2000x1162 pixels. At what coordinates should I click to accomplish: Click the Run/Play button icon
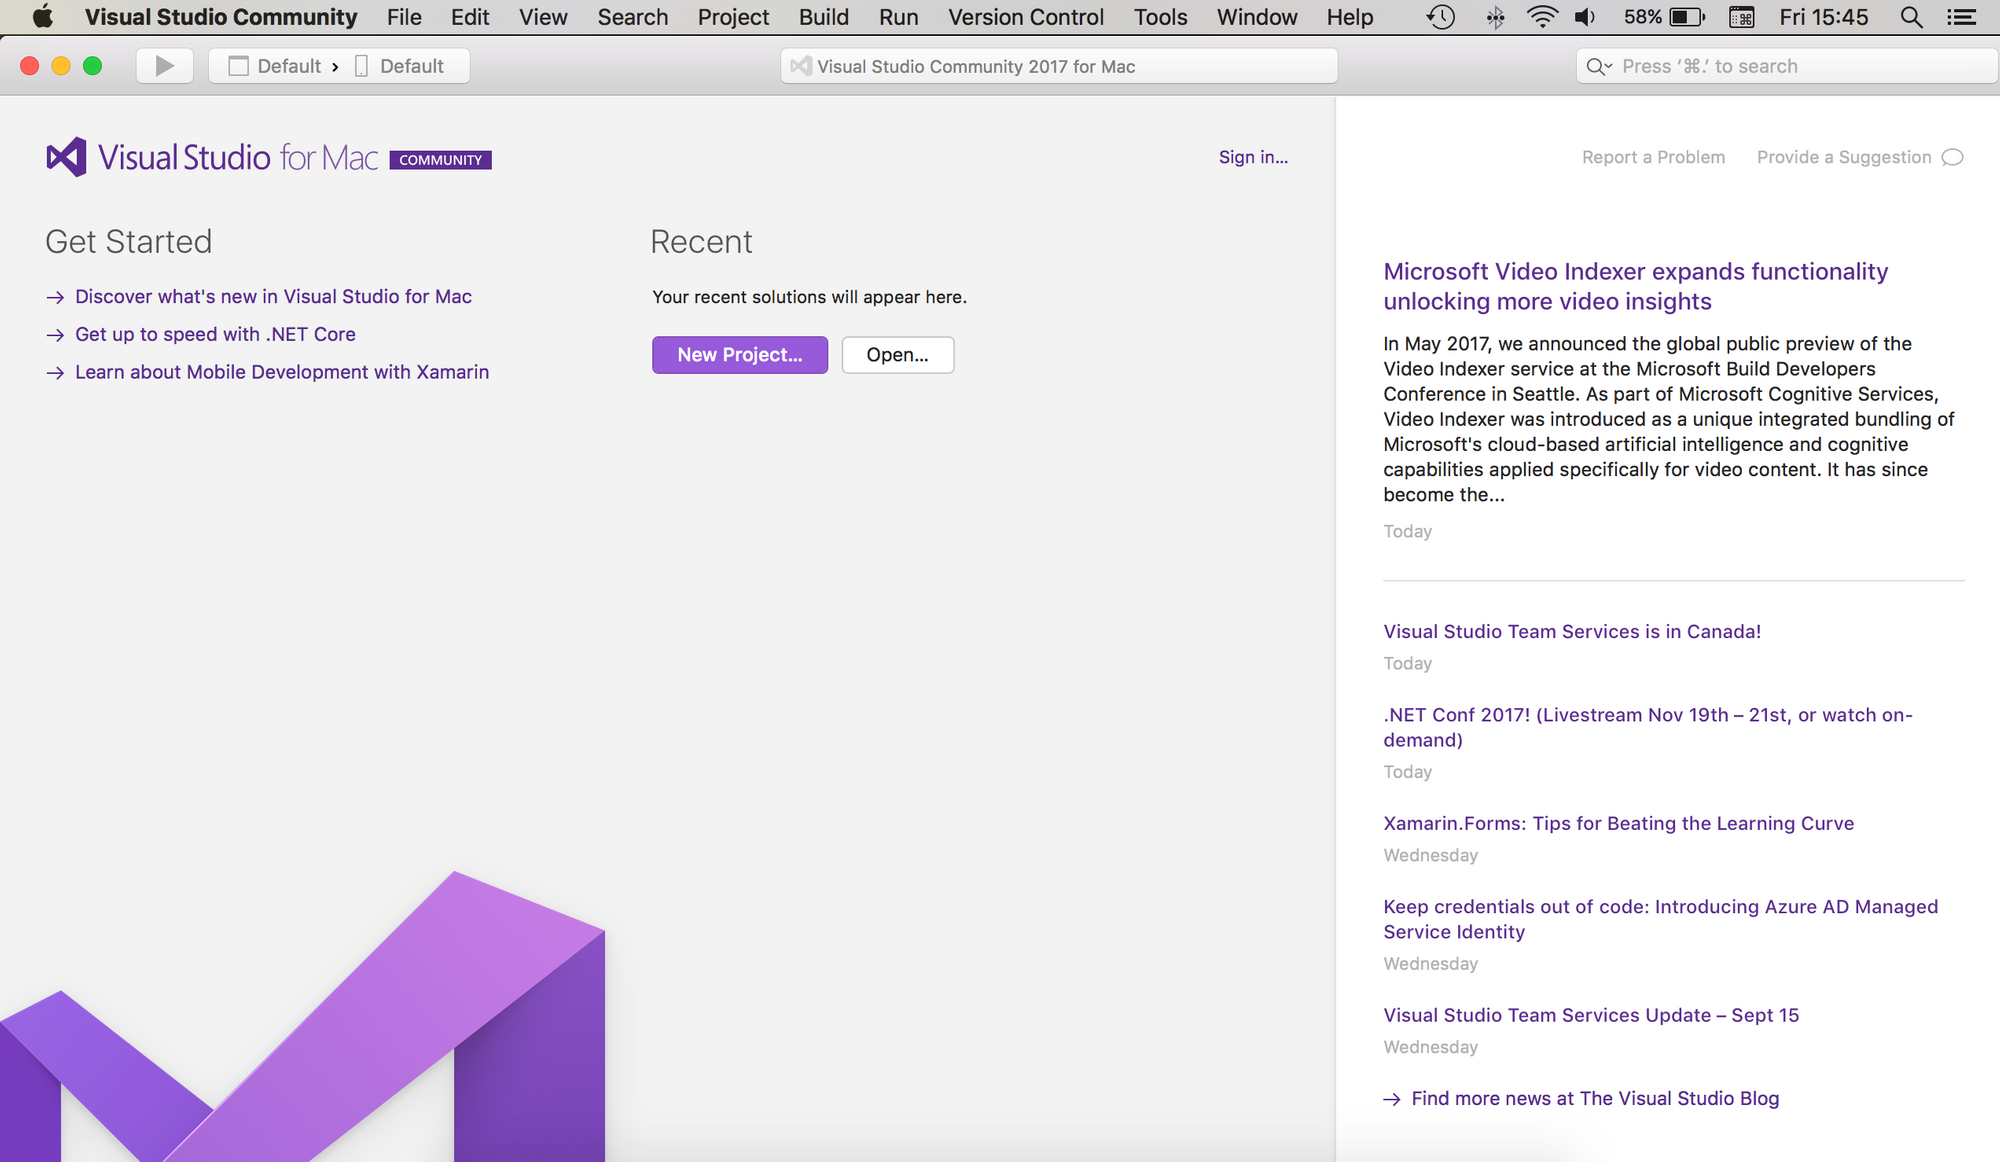click(x=162, y=65)
